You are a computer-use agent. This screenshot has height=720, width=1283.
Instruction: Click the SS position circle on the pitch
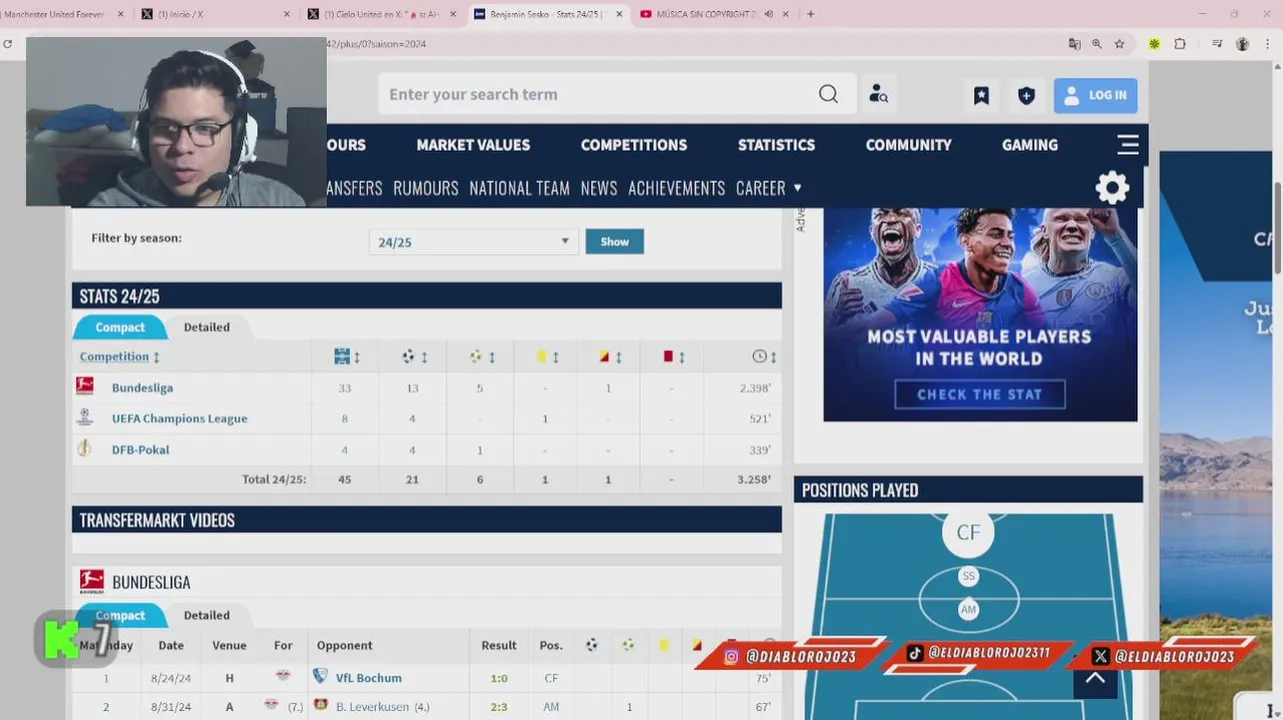(968, 576)
